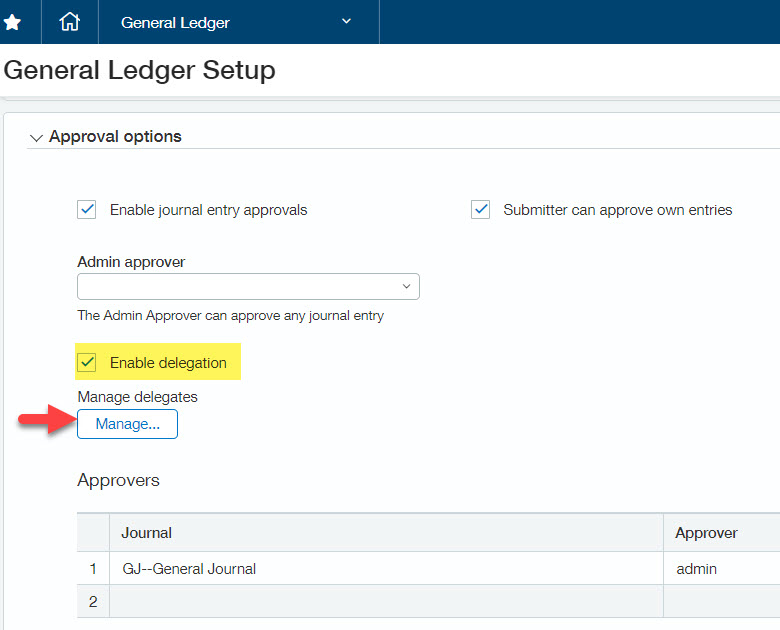Viewport: 780px width, 630px height.
Task: Select row number 1 in Approvers table
Action: coord(93,568)
